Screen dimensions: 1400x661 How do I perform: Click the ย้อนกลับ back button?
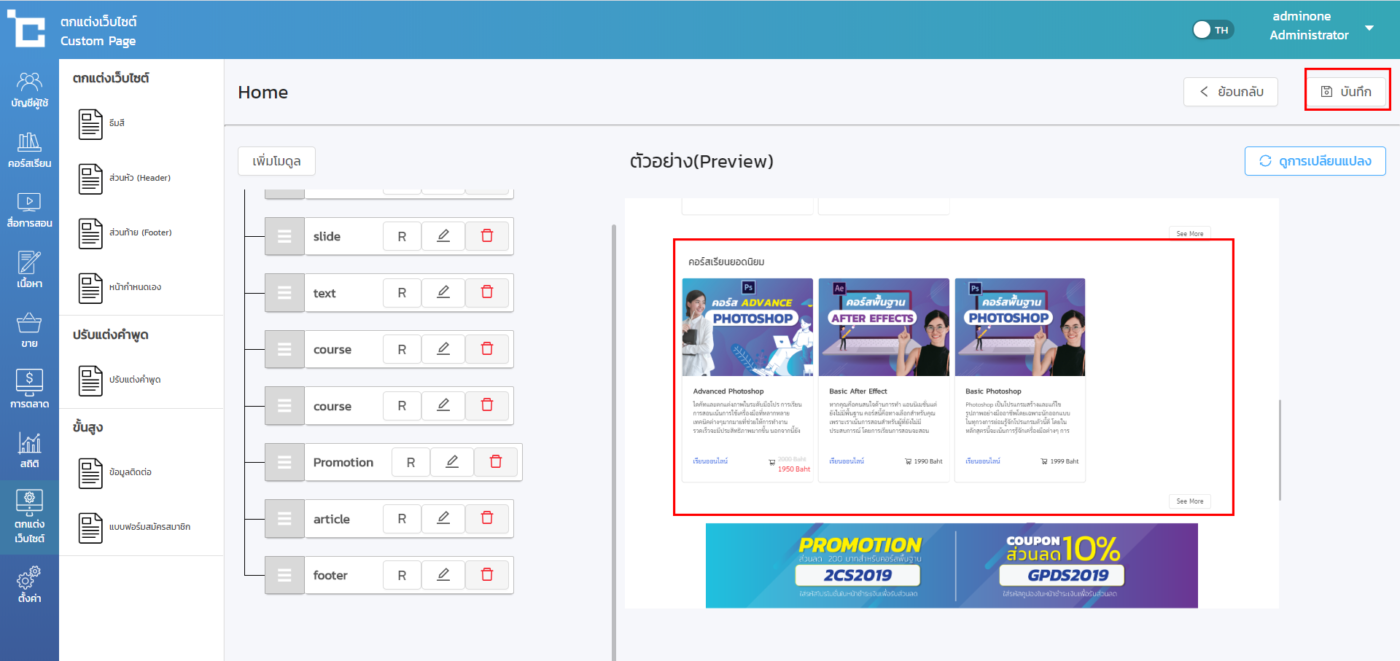pos(1231,92)
